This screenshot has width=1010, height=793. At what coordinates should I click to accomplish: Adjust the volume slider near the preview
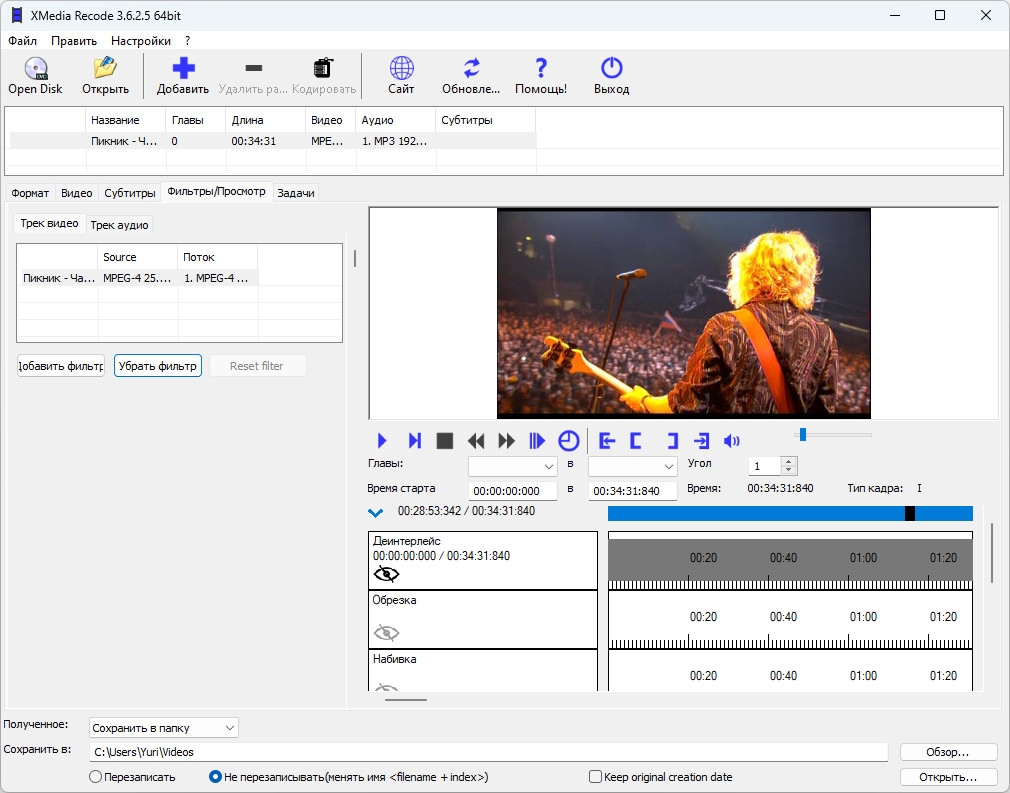803,434
